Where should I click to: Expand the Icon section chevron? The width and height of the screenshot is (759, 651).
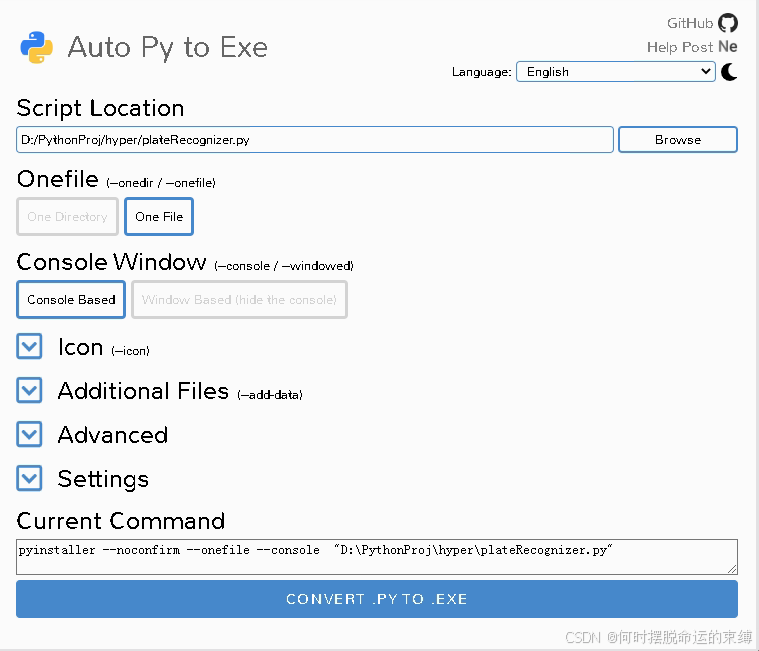coord(29,346)
